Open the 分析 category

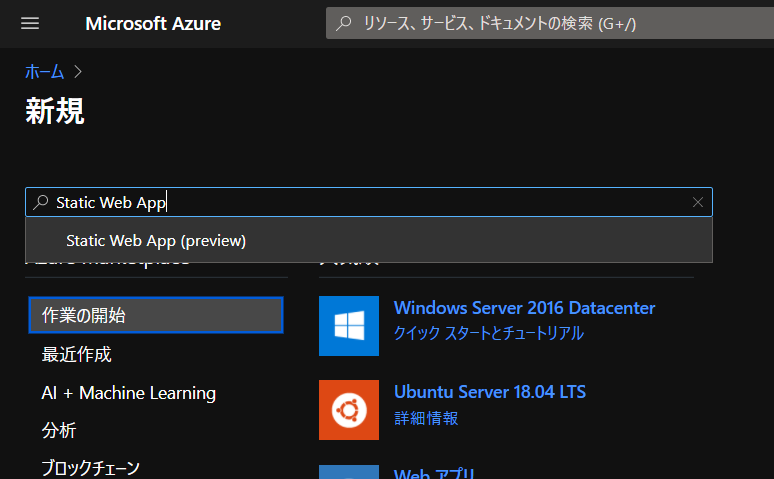tap(59, 431)
